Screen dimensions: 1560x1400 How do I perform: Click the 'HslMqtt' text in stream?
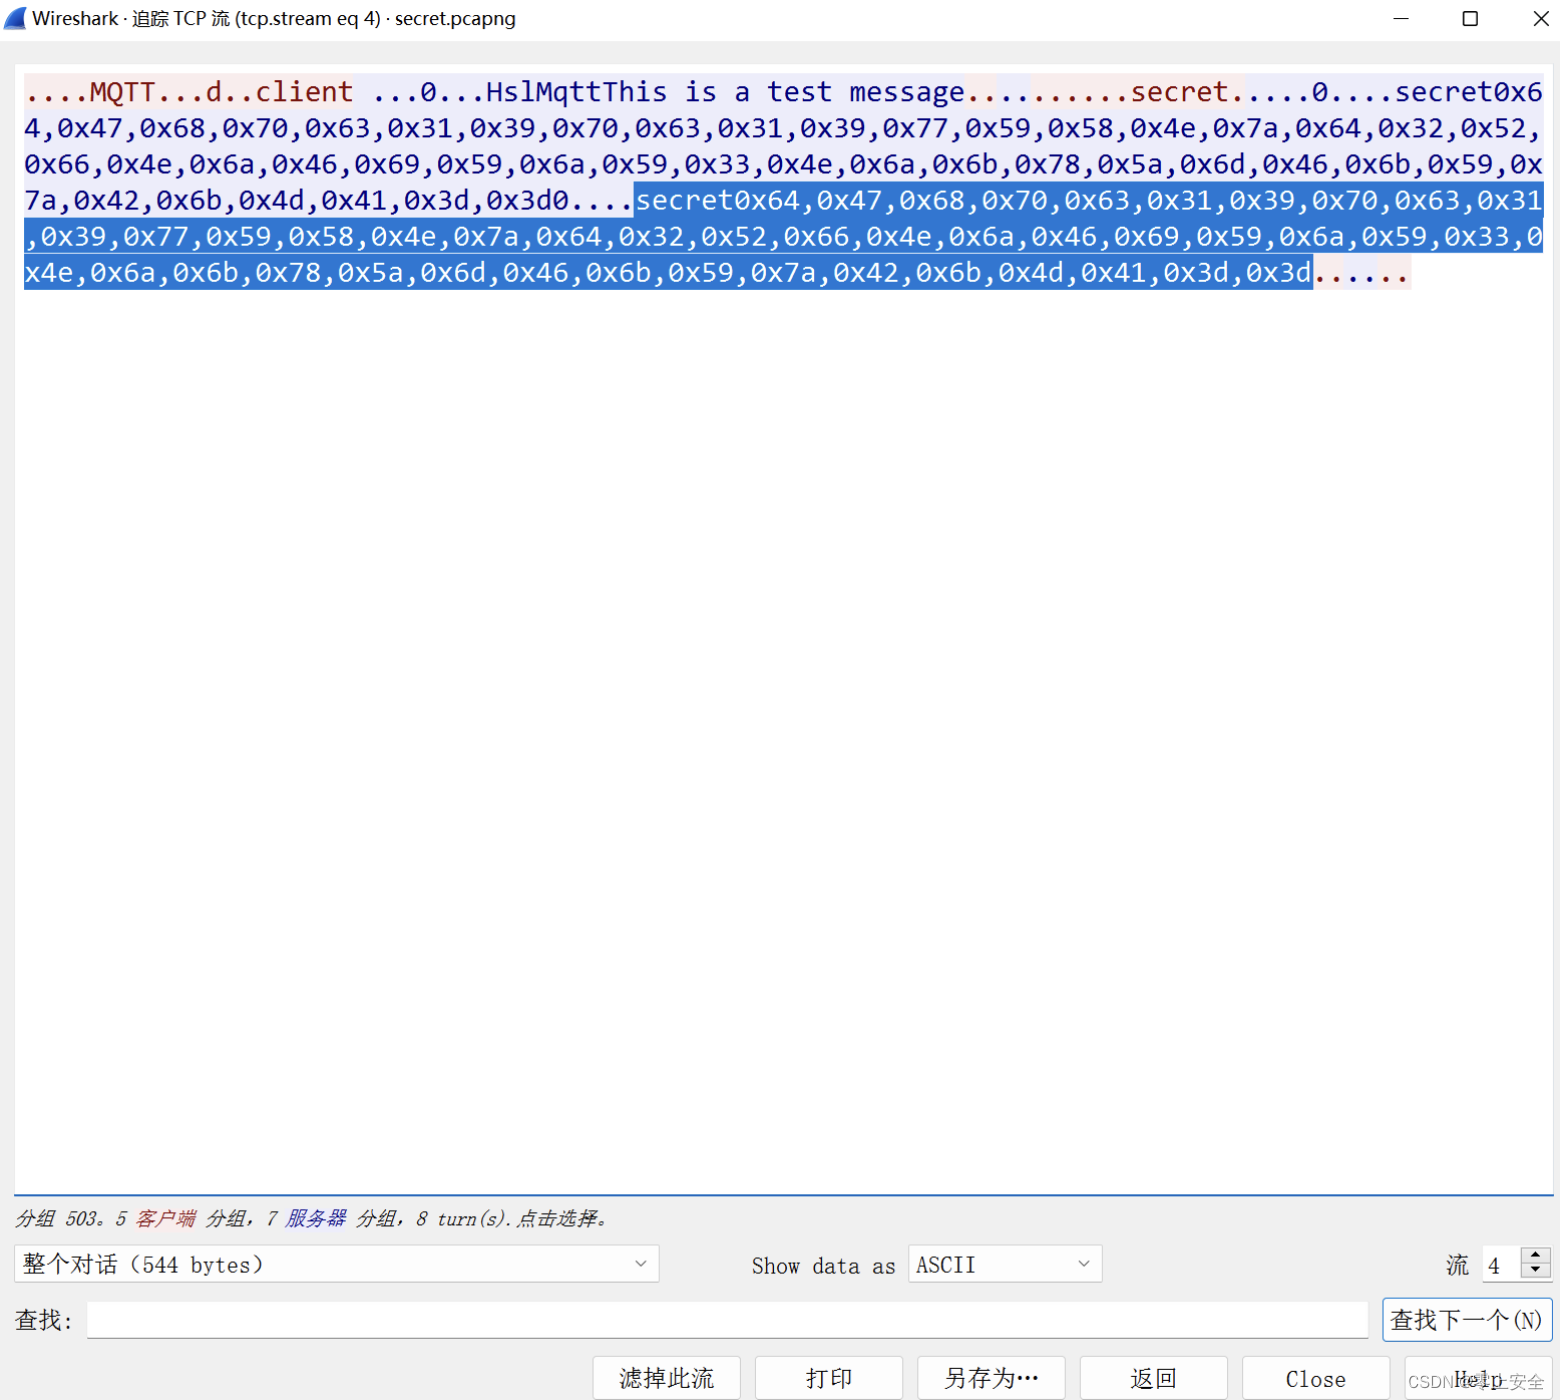[543, 92]
